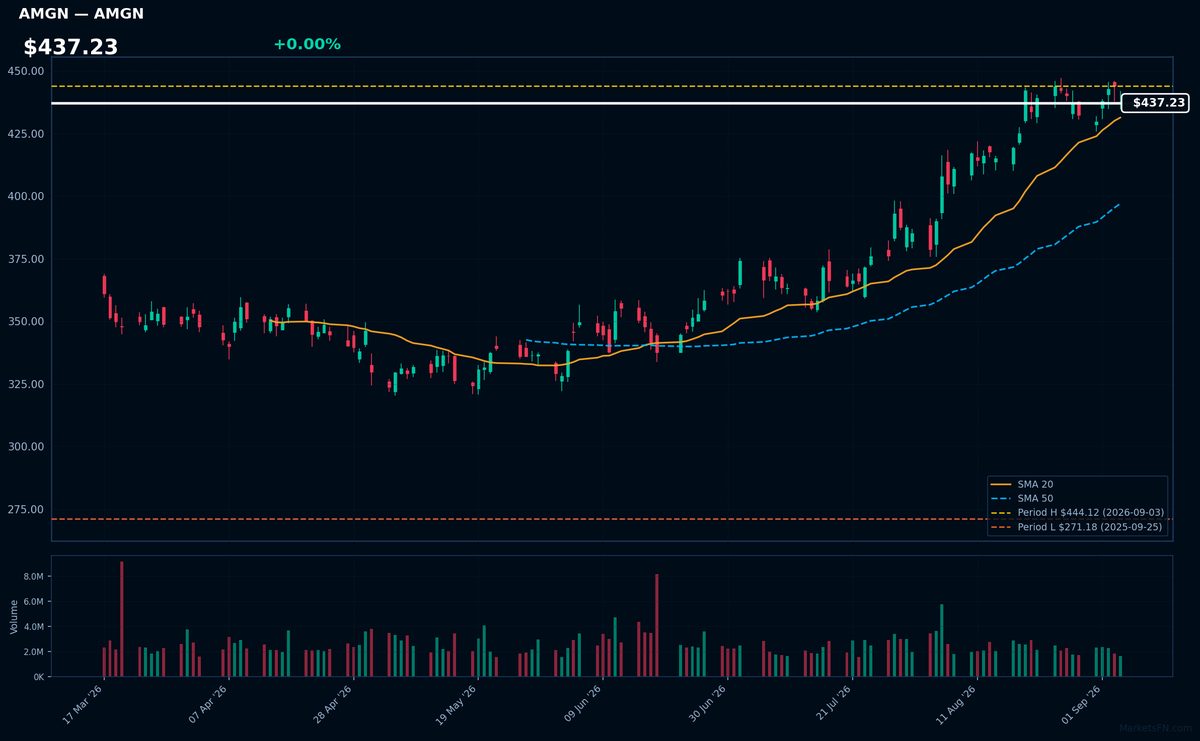Click the 0K volume axis label
Viewport: 1200px width, 741px height.
point(39,677)
